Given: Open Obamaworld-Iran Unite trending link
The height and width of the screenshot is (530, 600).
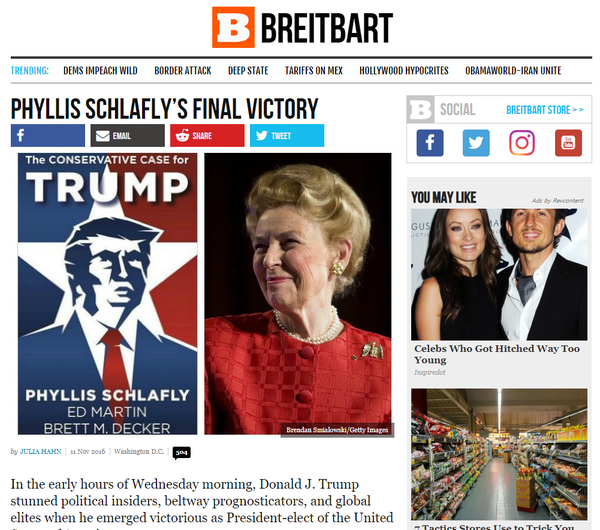Looking at the screenshot, I should (513, 71).
